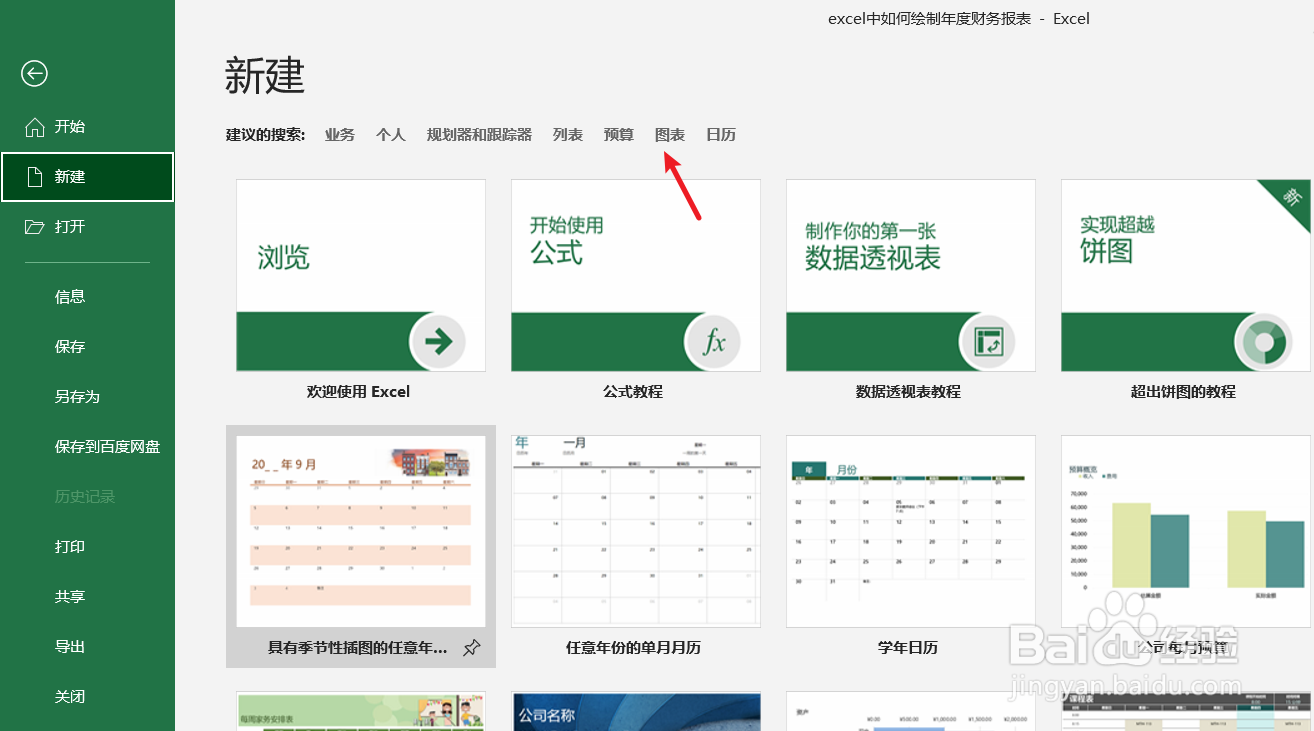This screenshot has height=731, width=1314.
Task: Click 规划器和跟踪器 suggested search
Action: pos(479,135)
